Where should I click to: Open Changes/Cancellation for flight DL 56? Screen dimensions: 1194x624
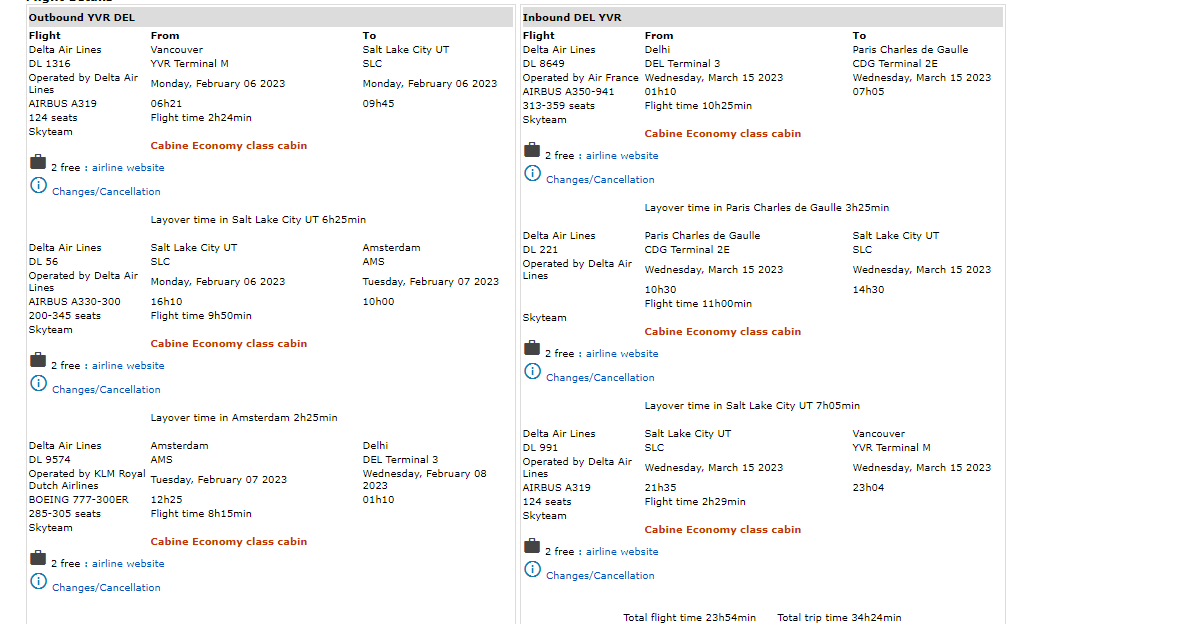pyautogui.click(x=106, y=390)
